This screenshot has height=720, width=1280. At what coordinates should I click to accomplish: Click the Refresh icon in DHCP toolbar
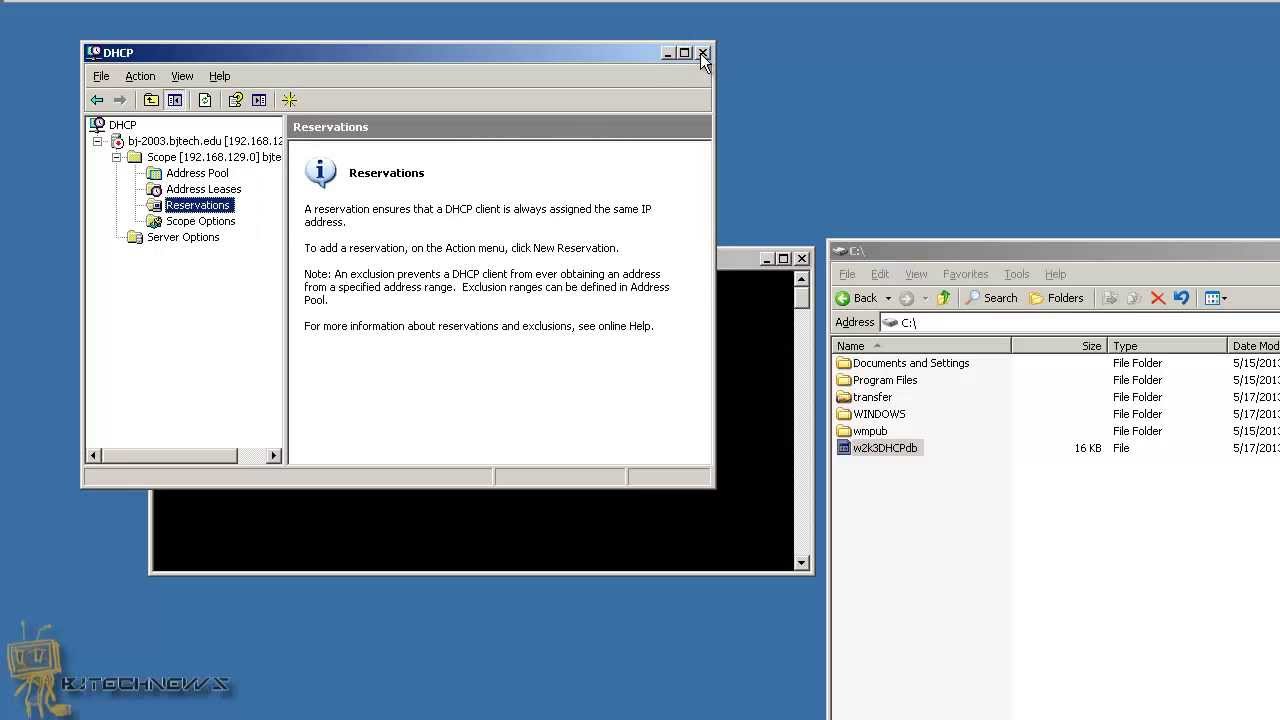coord(205,100)
